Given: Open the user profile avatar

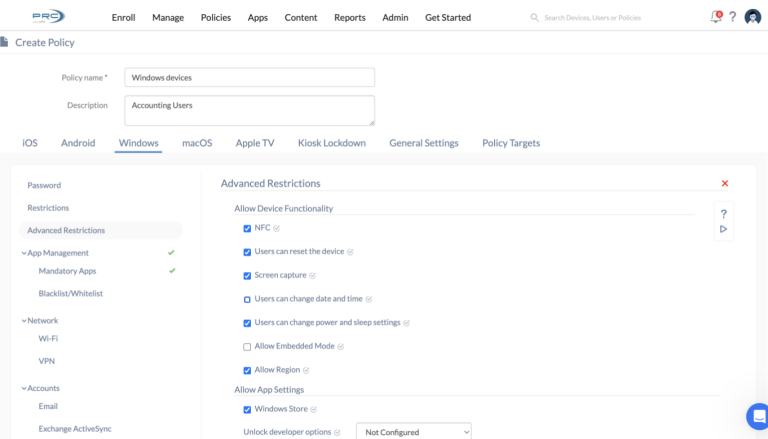Looking at the screenshot, I should tap(753, 17).
